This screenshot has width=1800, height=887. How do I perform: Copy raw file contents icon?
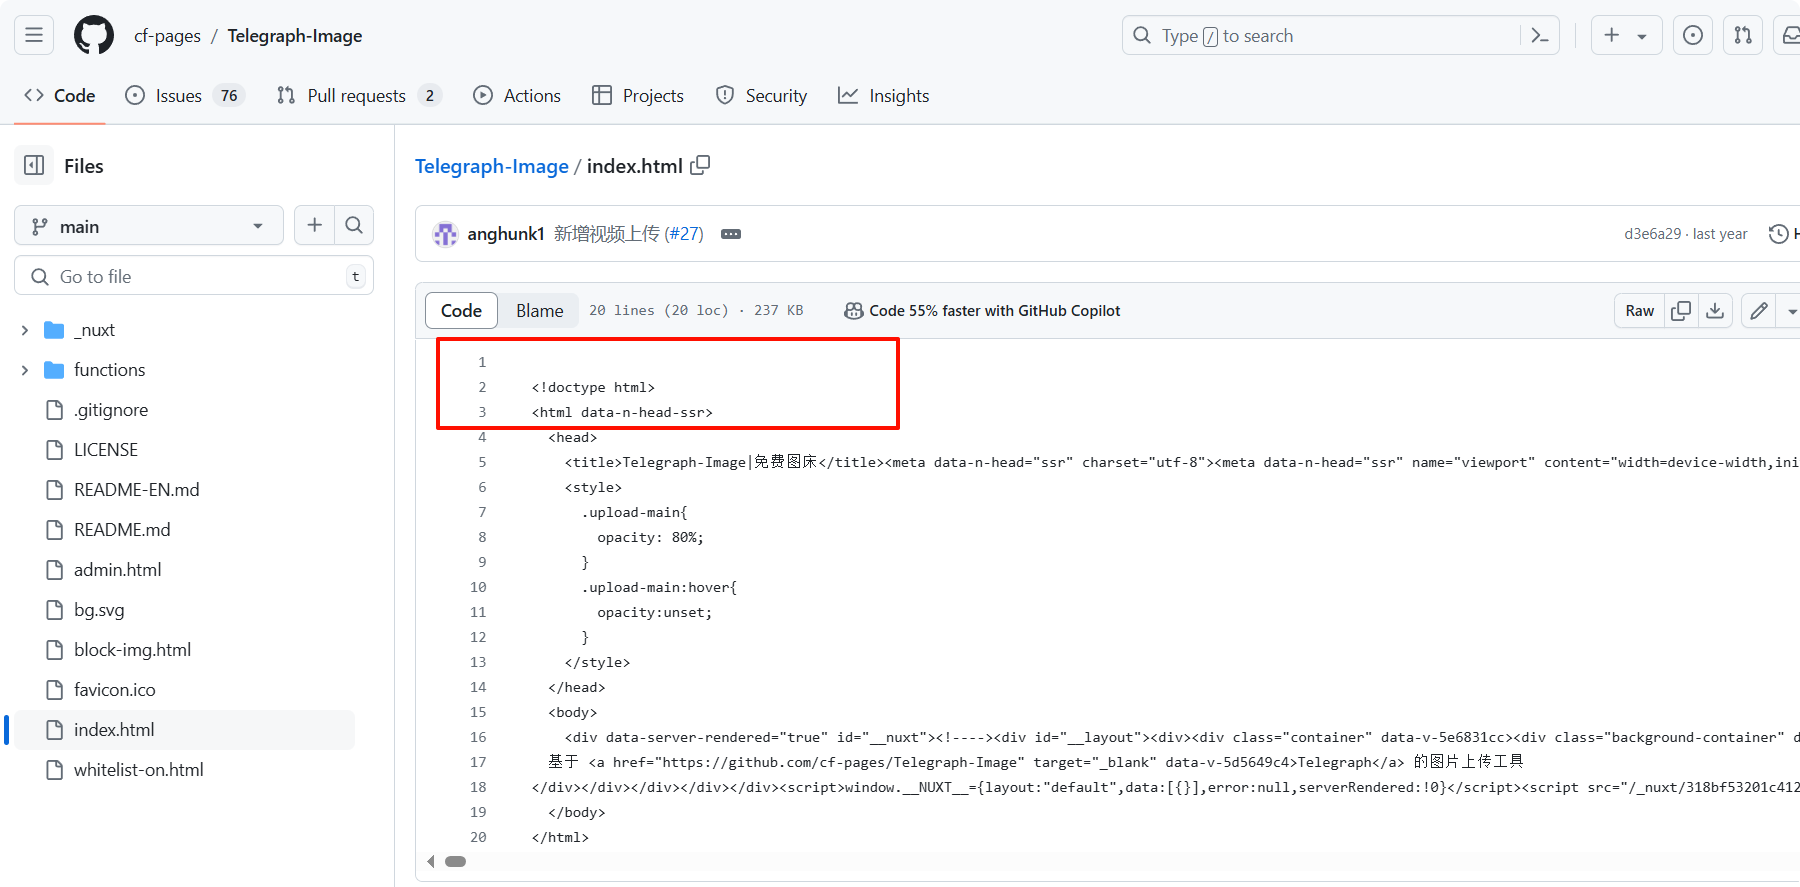1681,311
